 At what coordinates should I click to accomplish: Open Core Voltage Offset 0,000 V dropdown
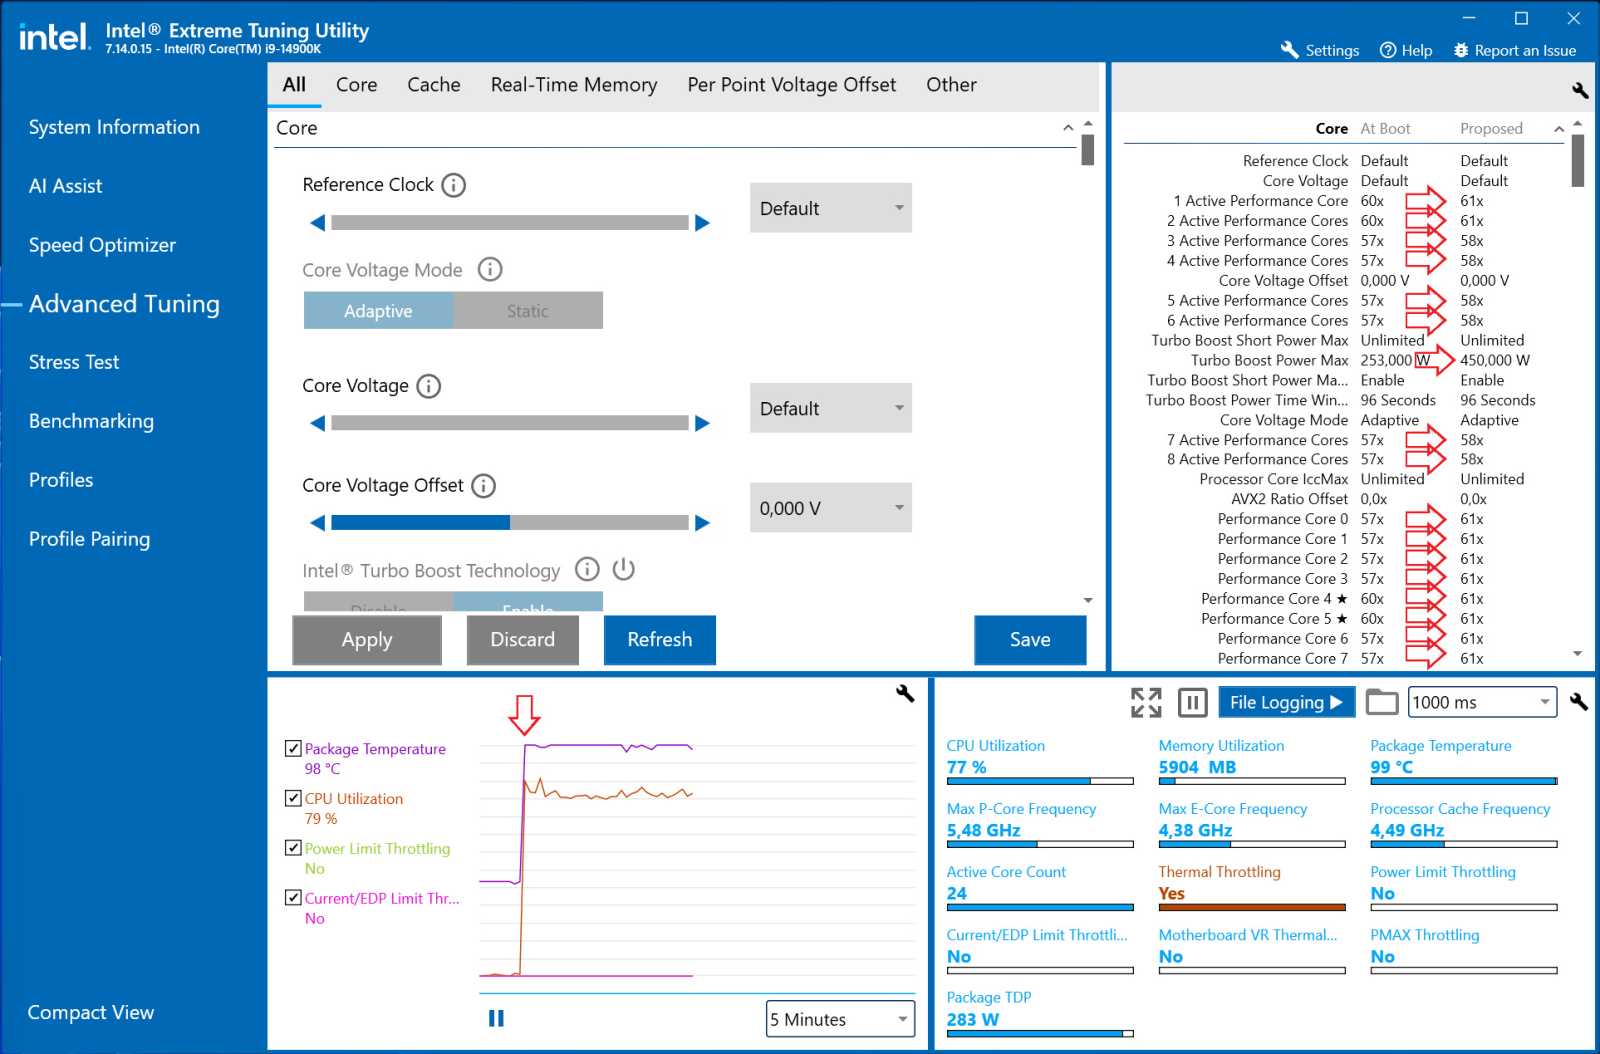coord(831,508)
